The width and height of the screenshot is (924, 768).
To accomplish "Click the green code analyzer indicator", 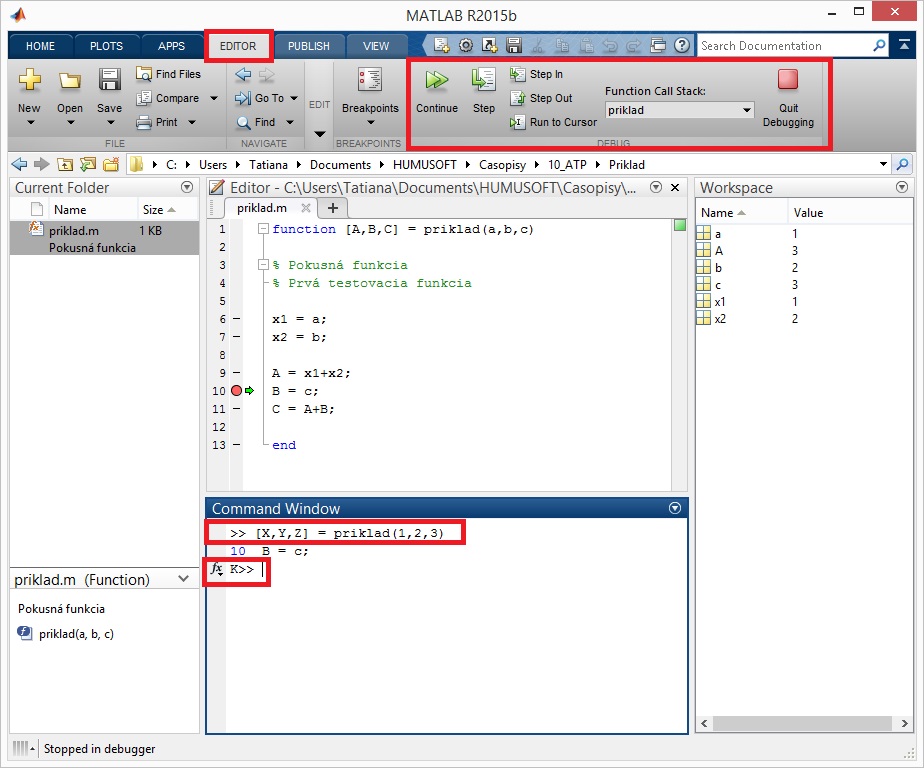I will click(x=679, y=225).
